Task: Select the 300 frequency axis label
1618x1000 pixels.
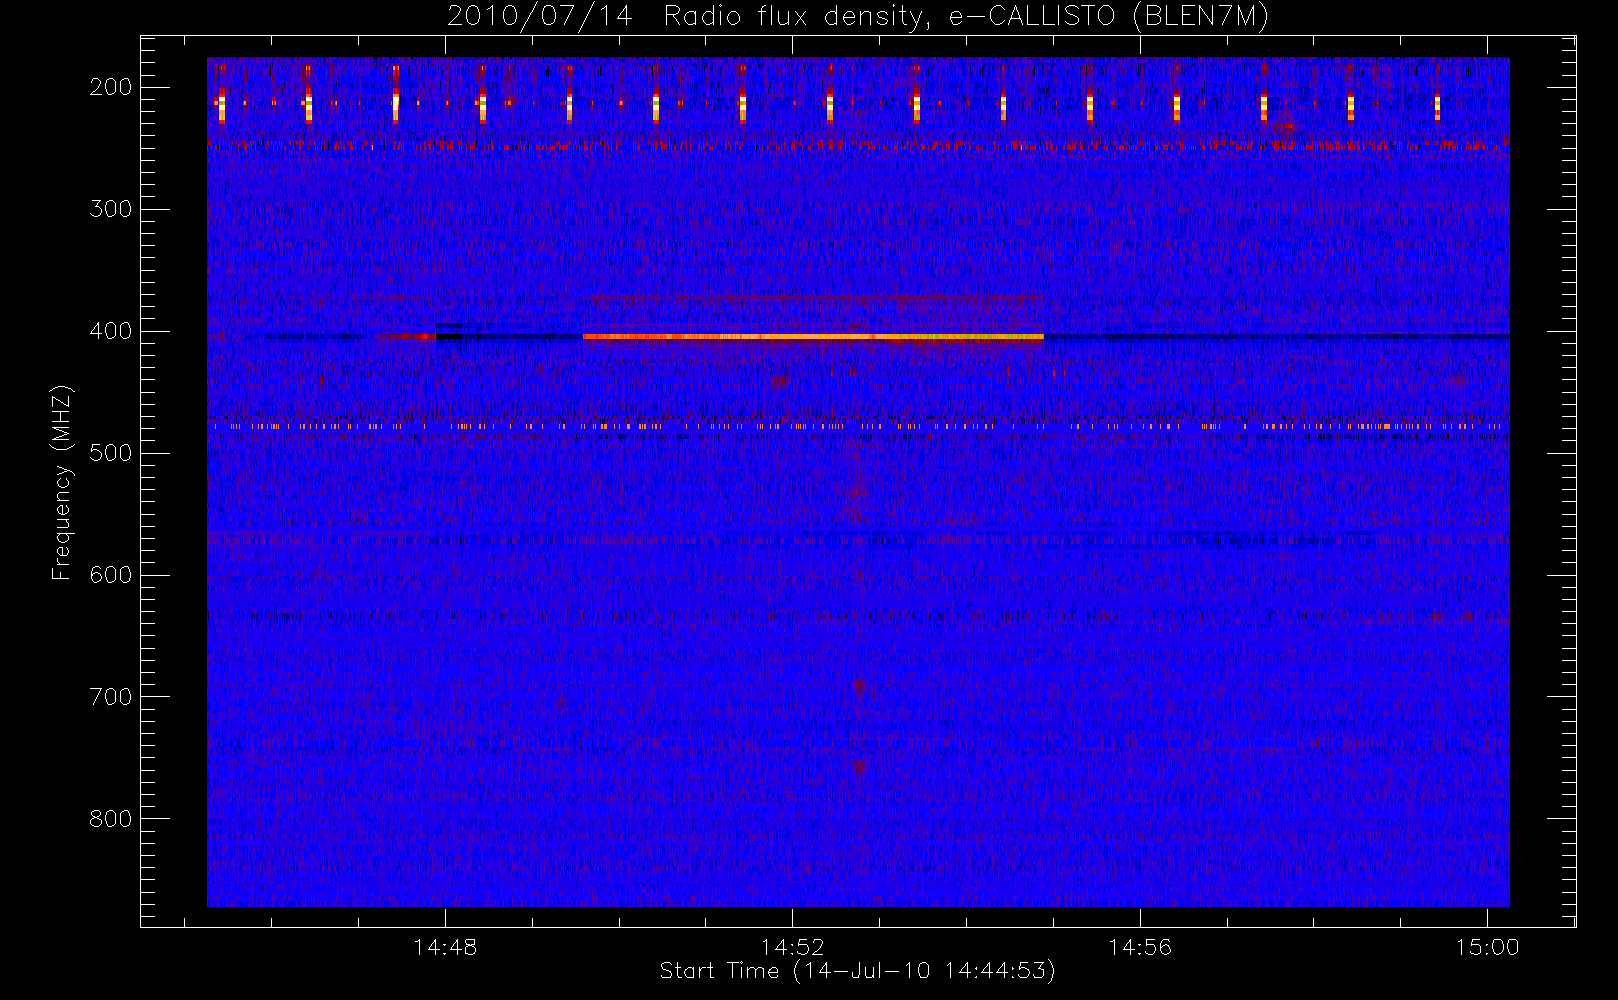Action: (x=110, y=209)
